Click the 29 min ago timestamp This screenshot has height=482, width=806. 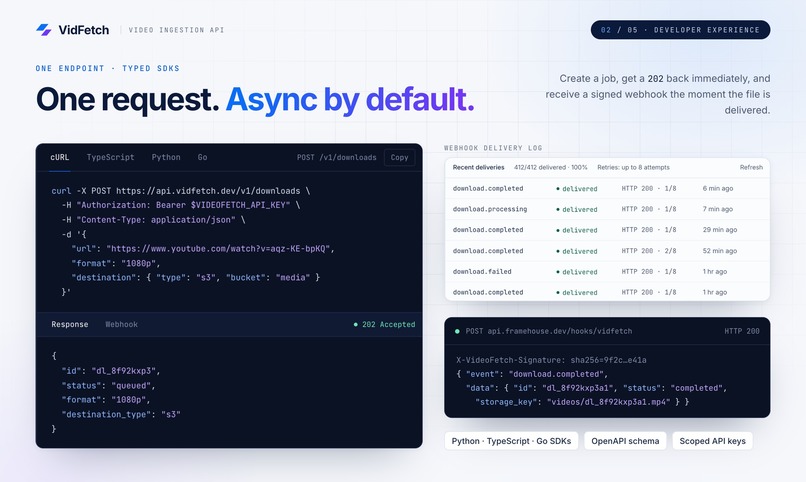(720, 230)
